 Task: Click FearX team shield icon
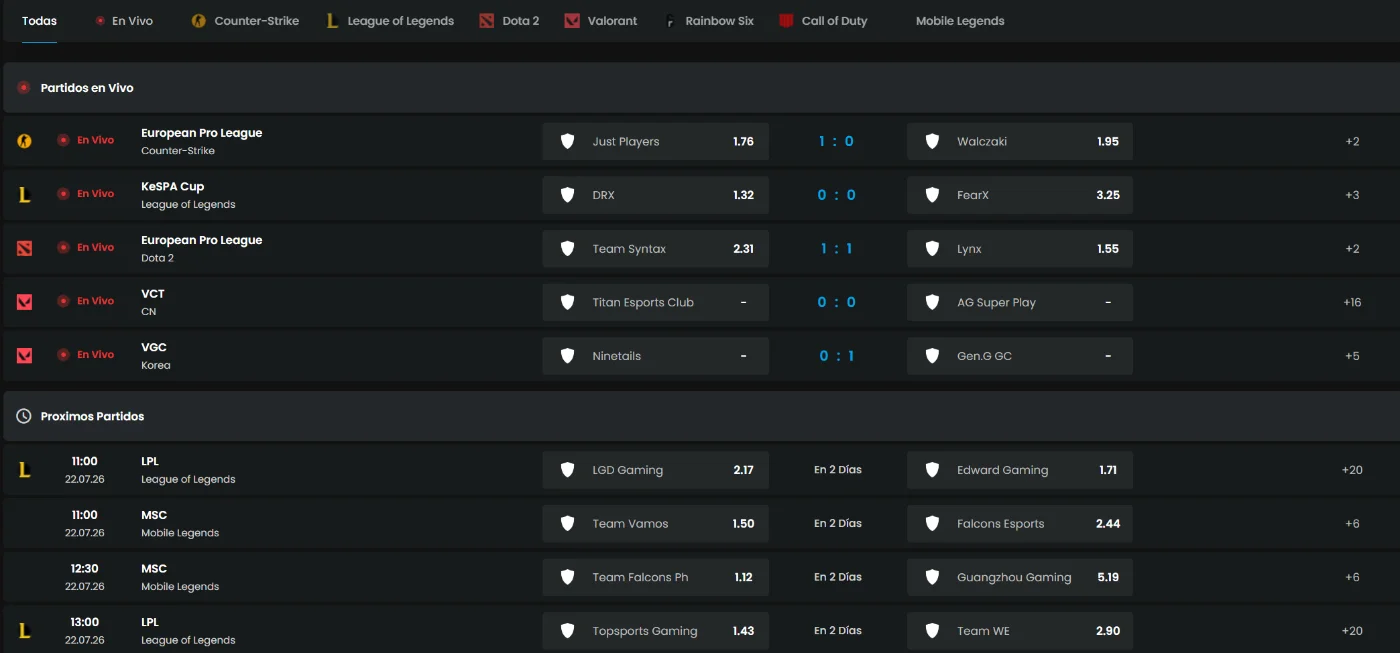point(932,195)
